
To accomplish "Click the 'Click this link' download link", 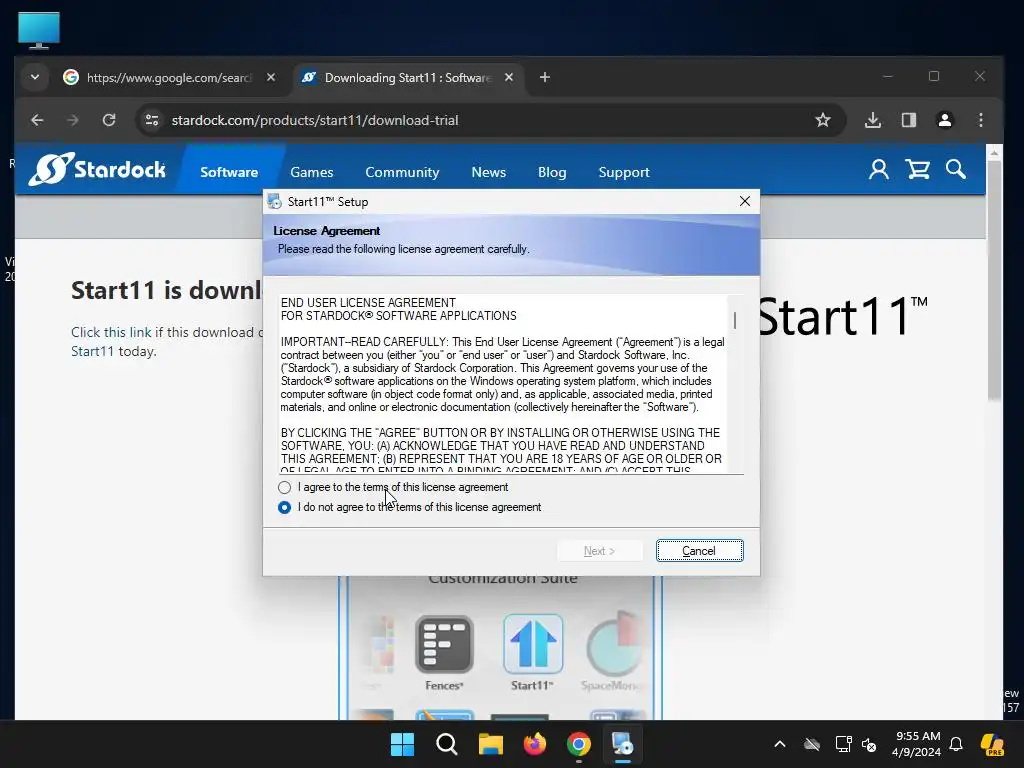I will pyautogui.click(x=111, y=332).
